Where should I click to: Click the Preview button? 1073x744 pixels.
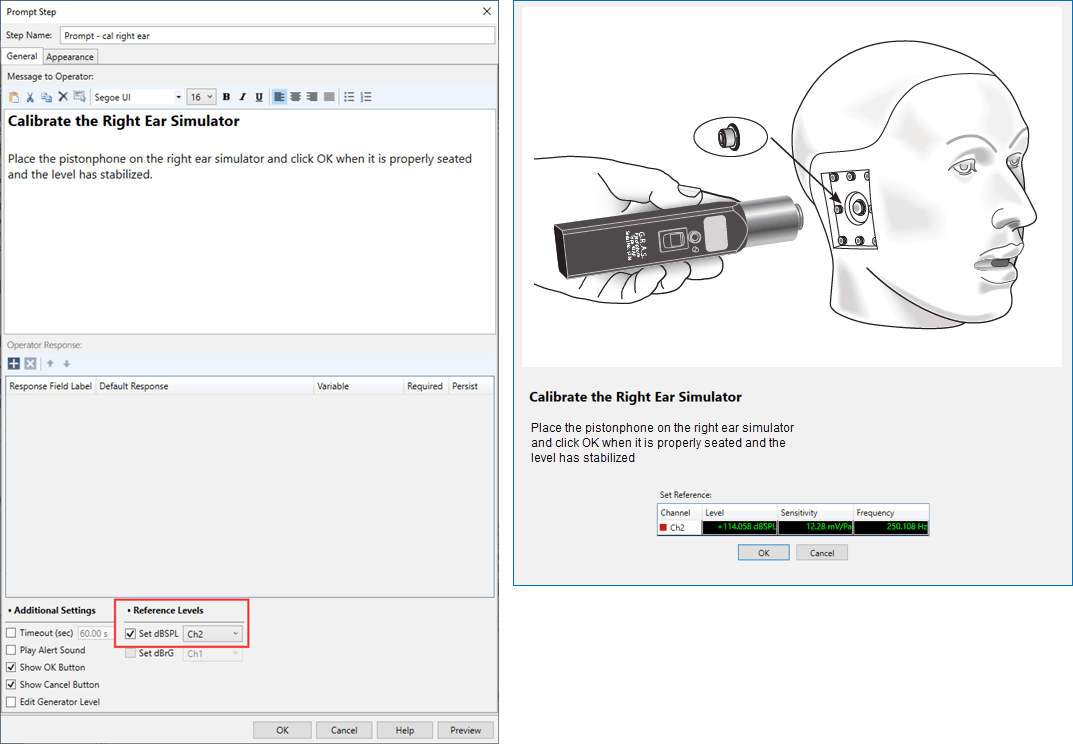[465, 730]
